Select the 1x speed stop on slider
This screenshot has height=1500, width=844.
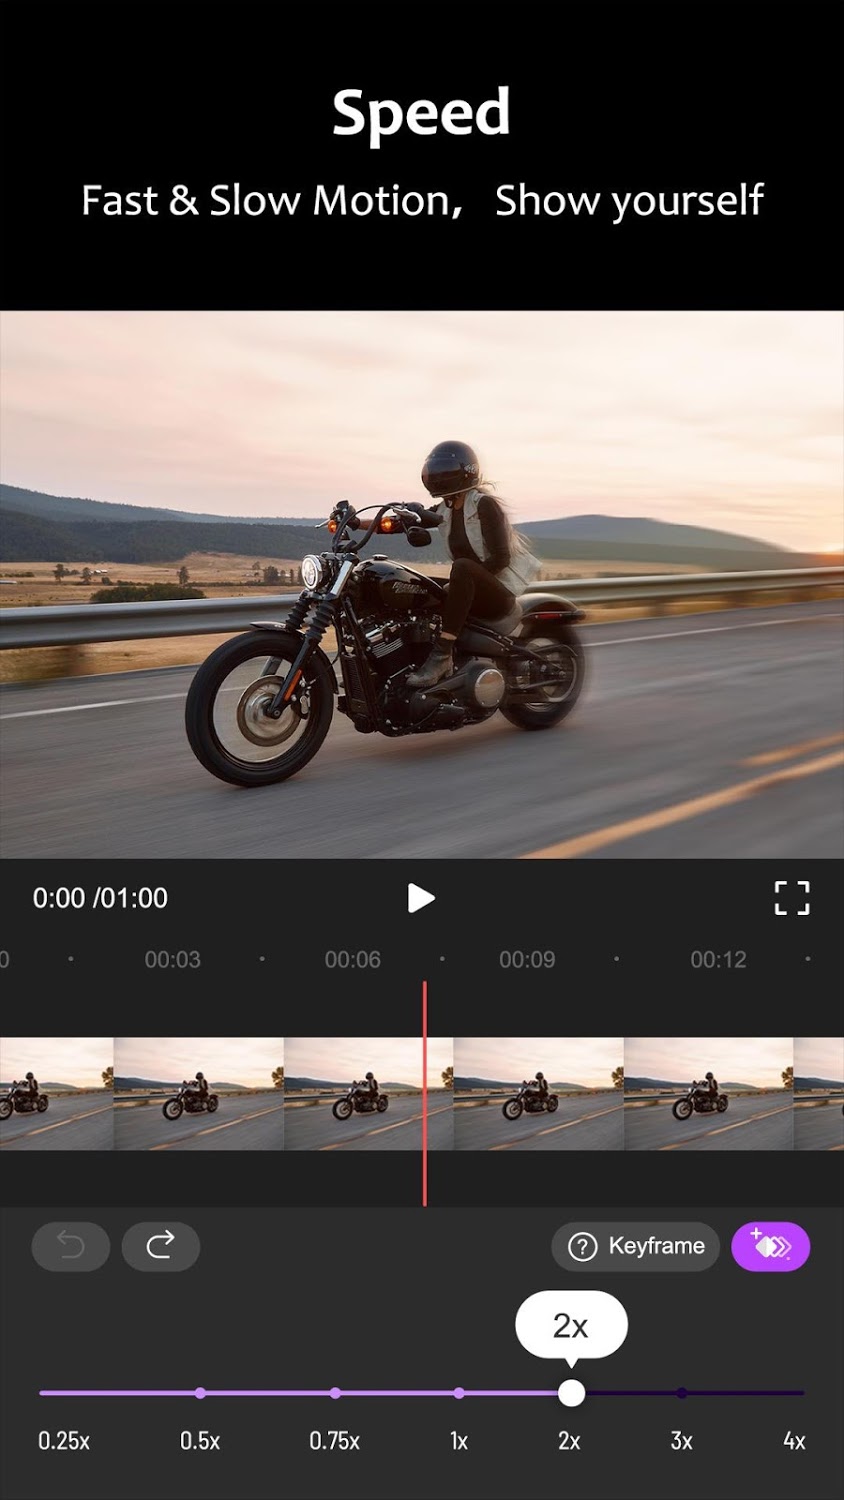point(459,1392)
